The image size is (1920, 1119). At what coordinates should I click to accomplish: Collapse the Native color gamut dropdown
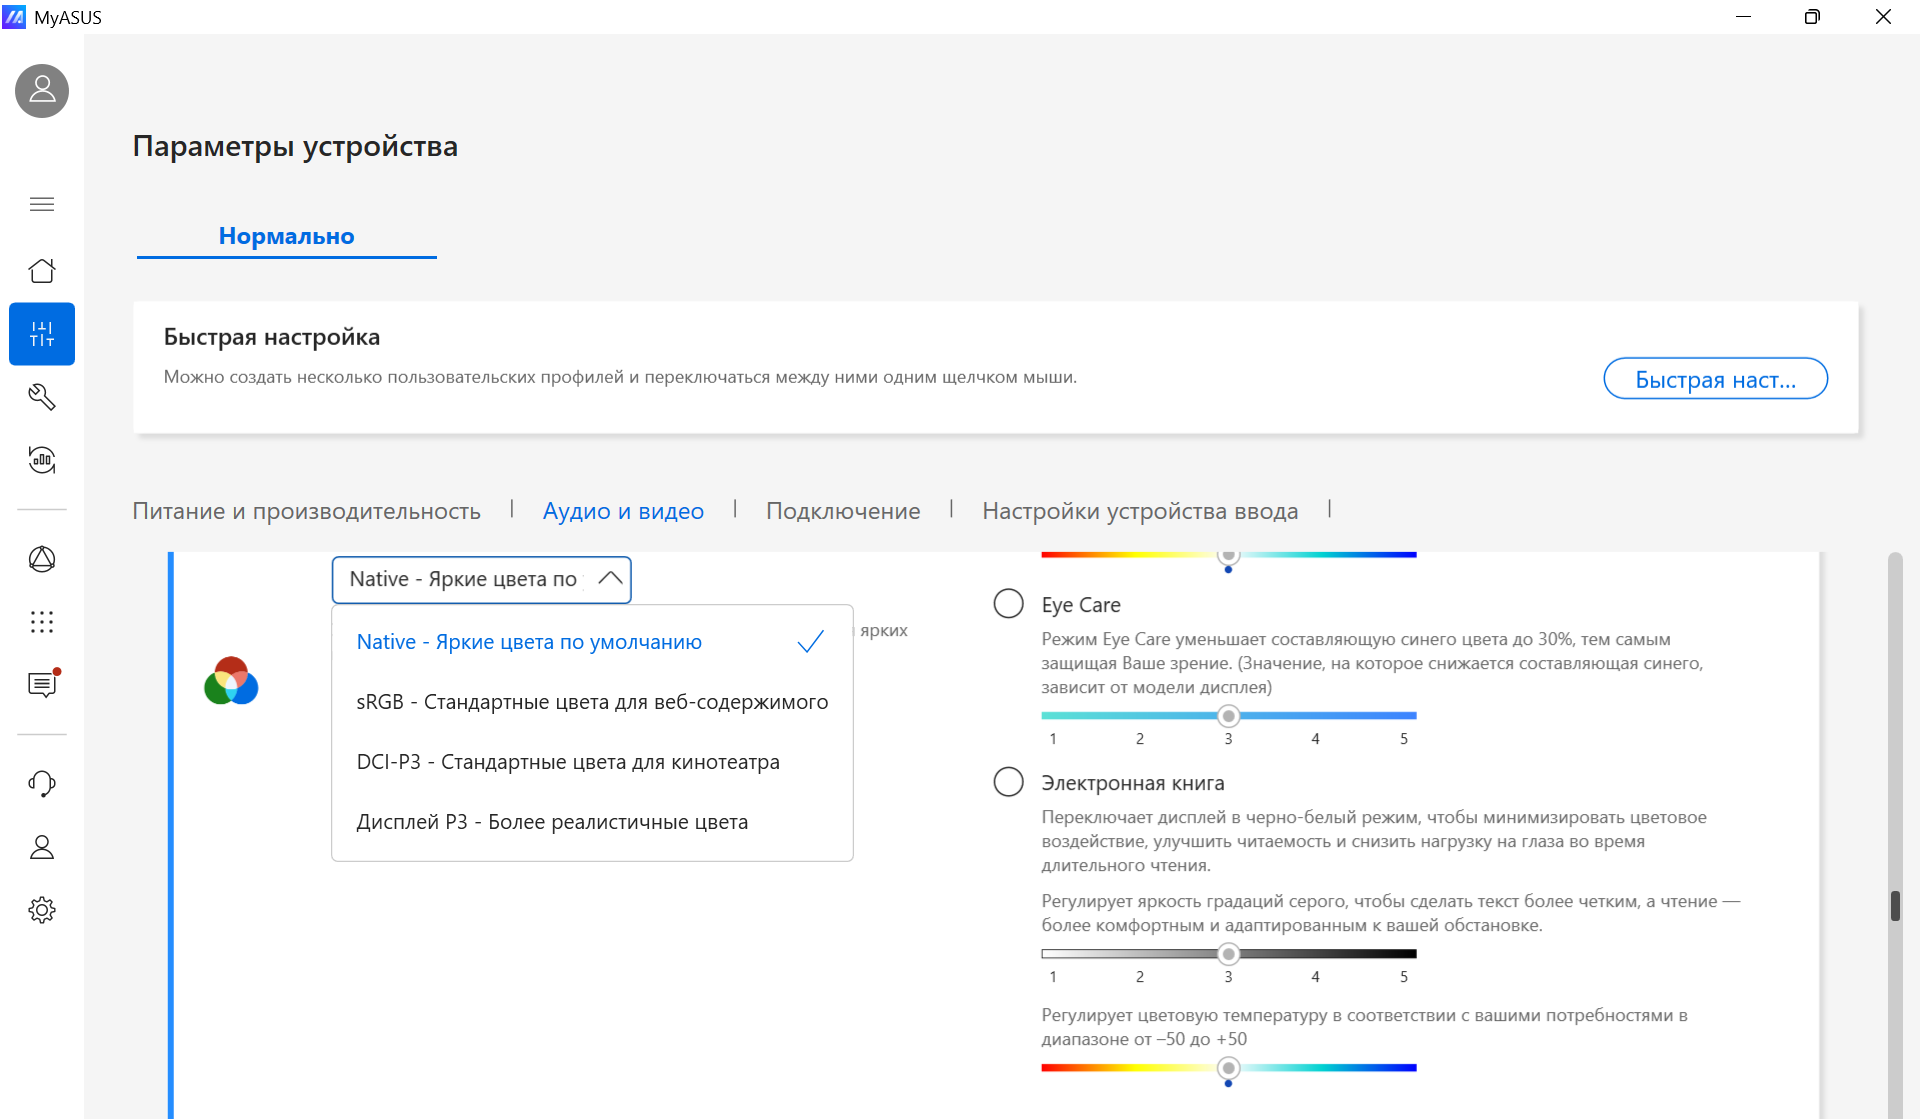[481, 579]
